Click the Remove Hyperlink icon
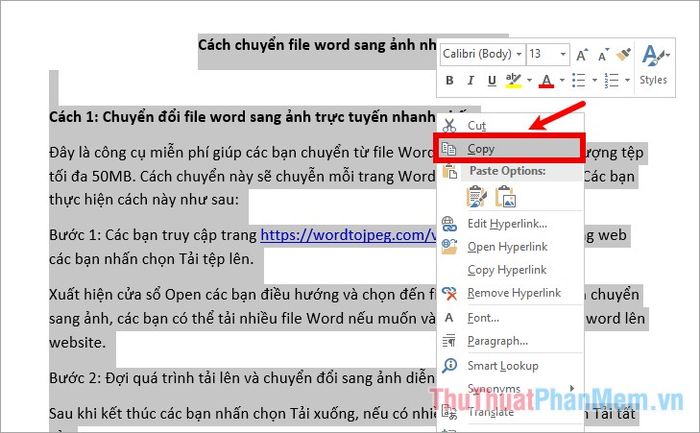This screenshot has width=700, height=433. pos(449,293)
